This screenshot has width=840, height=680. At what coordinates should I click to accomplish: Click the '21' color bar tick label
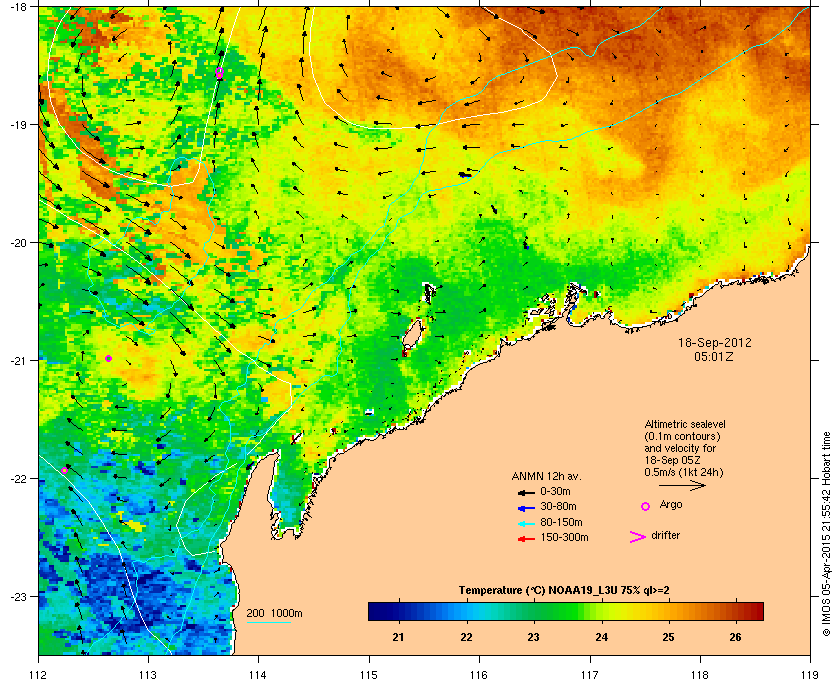[x=398, y=637]
